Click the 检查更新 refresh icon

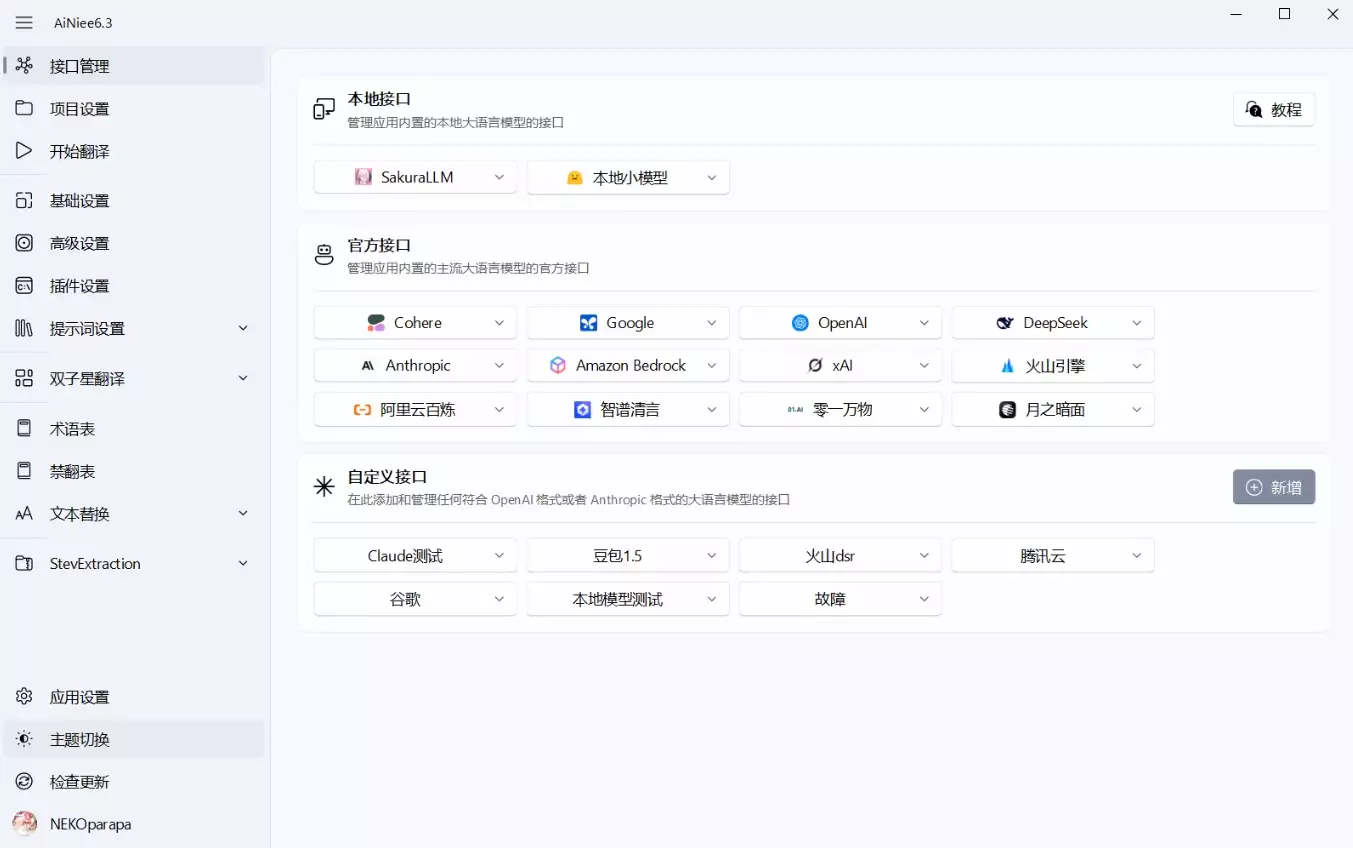(x=24, y=782)
